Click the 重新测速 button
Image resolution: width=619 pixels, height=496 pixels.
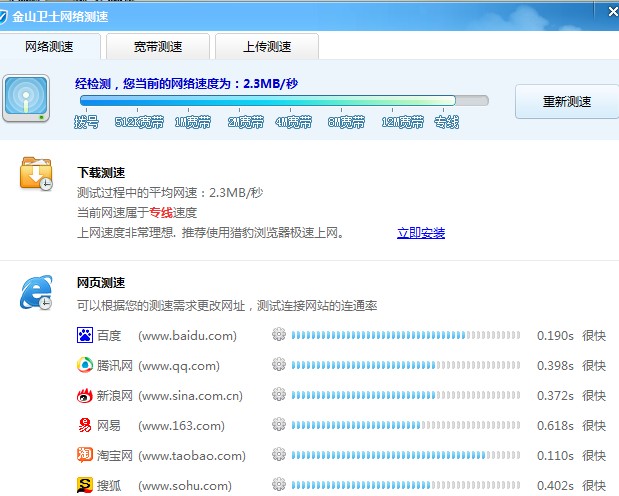(x=567, y=101)
